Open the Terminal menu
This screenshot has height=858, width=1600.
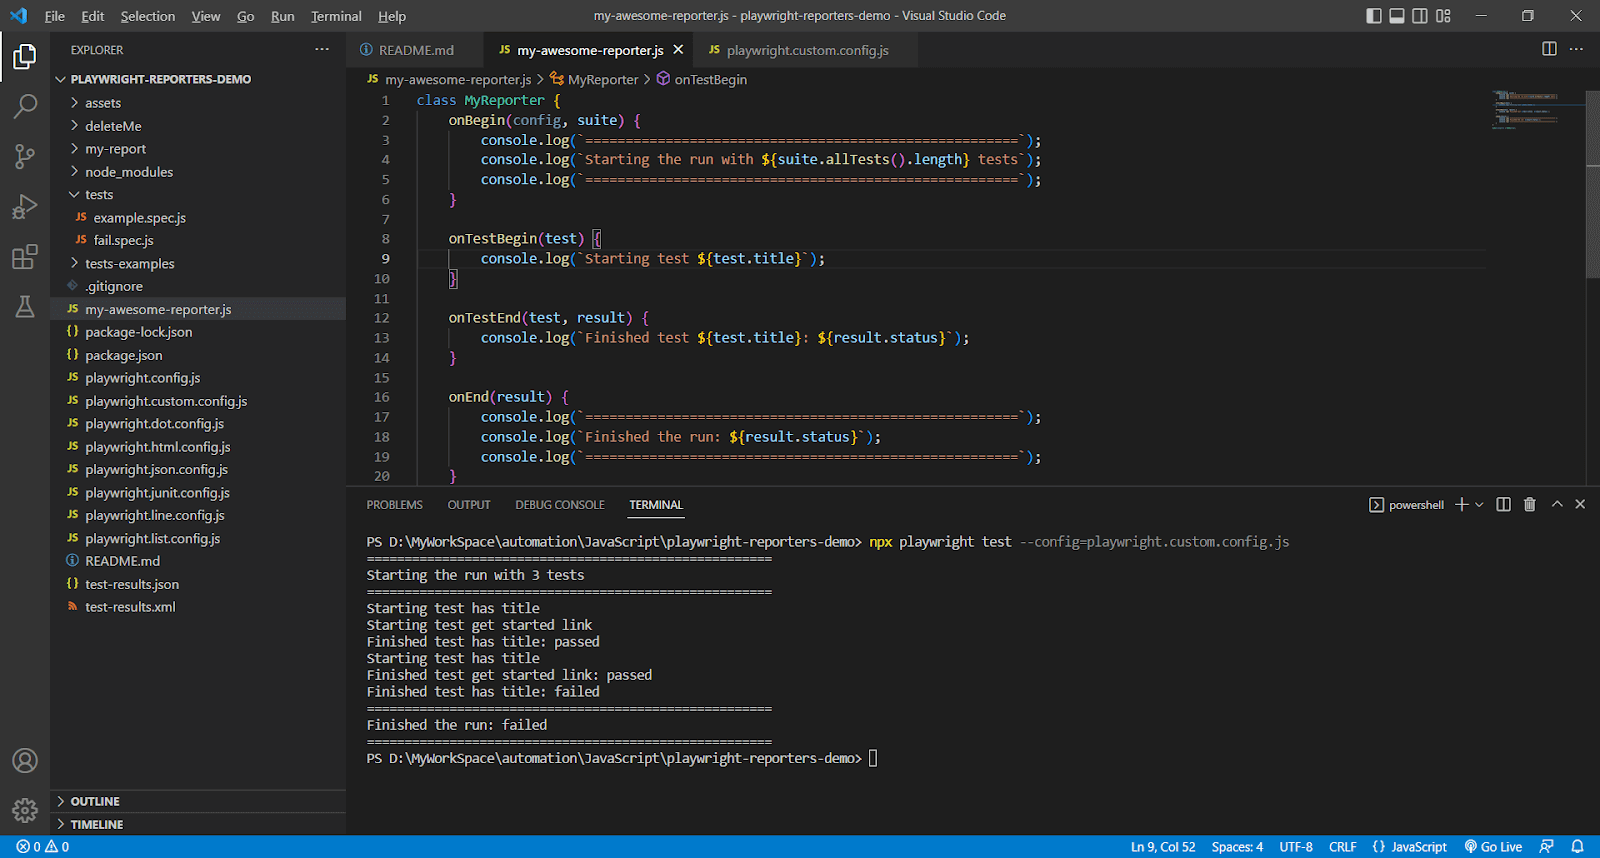336,16
